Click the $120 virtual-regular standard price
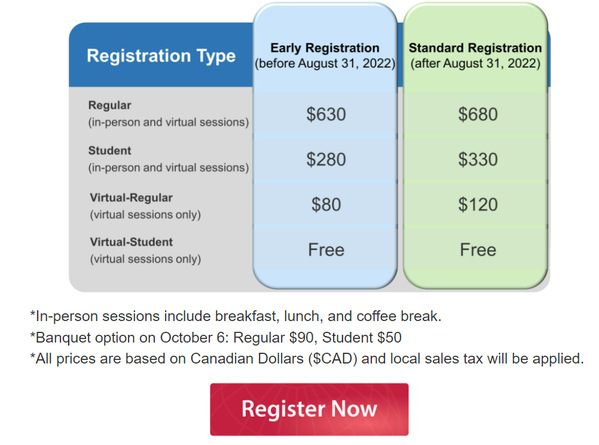 (478, 204)
